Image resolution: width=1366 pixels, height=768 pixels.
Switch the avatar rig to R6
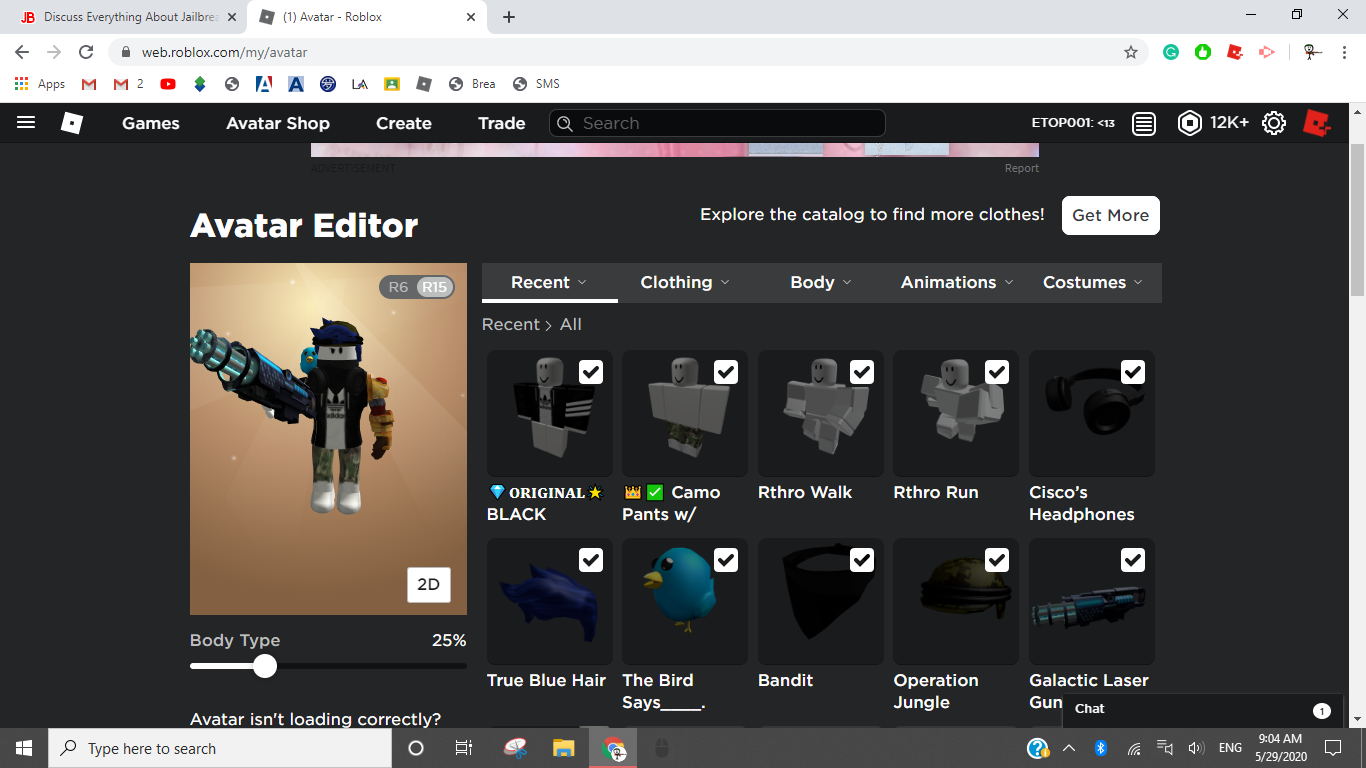[398, 287]
